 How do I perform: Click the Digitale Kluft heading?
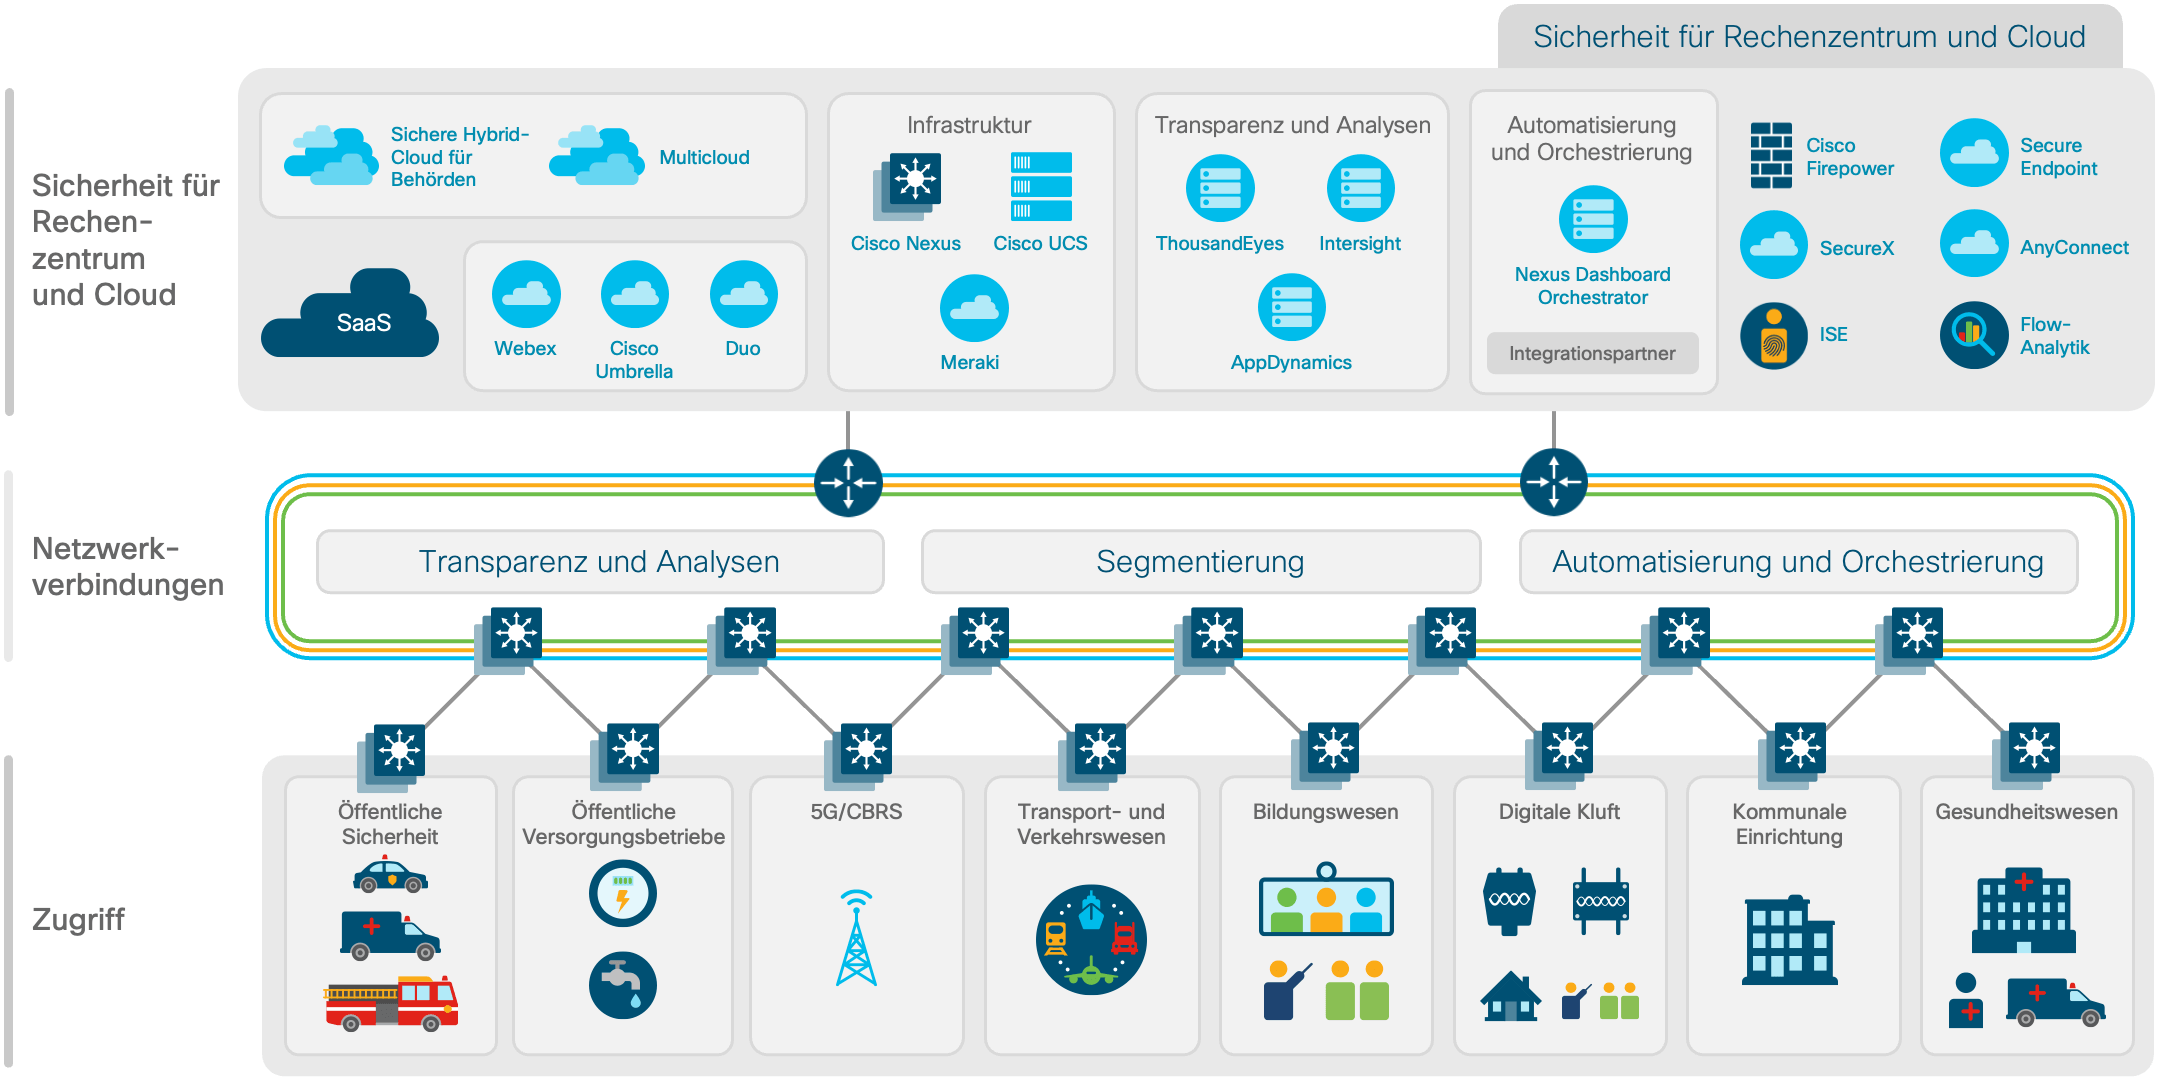pos(1559,812)
